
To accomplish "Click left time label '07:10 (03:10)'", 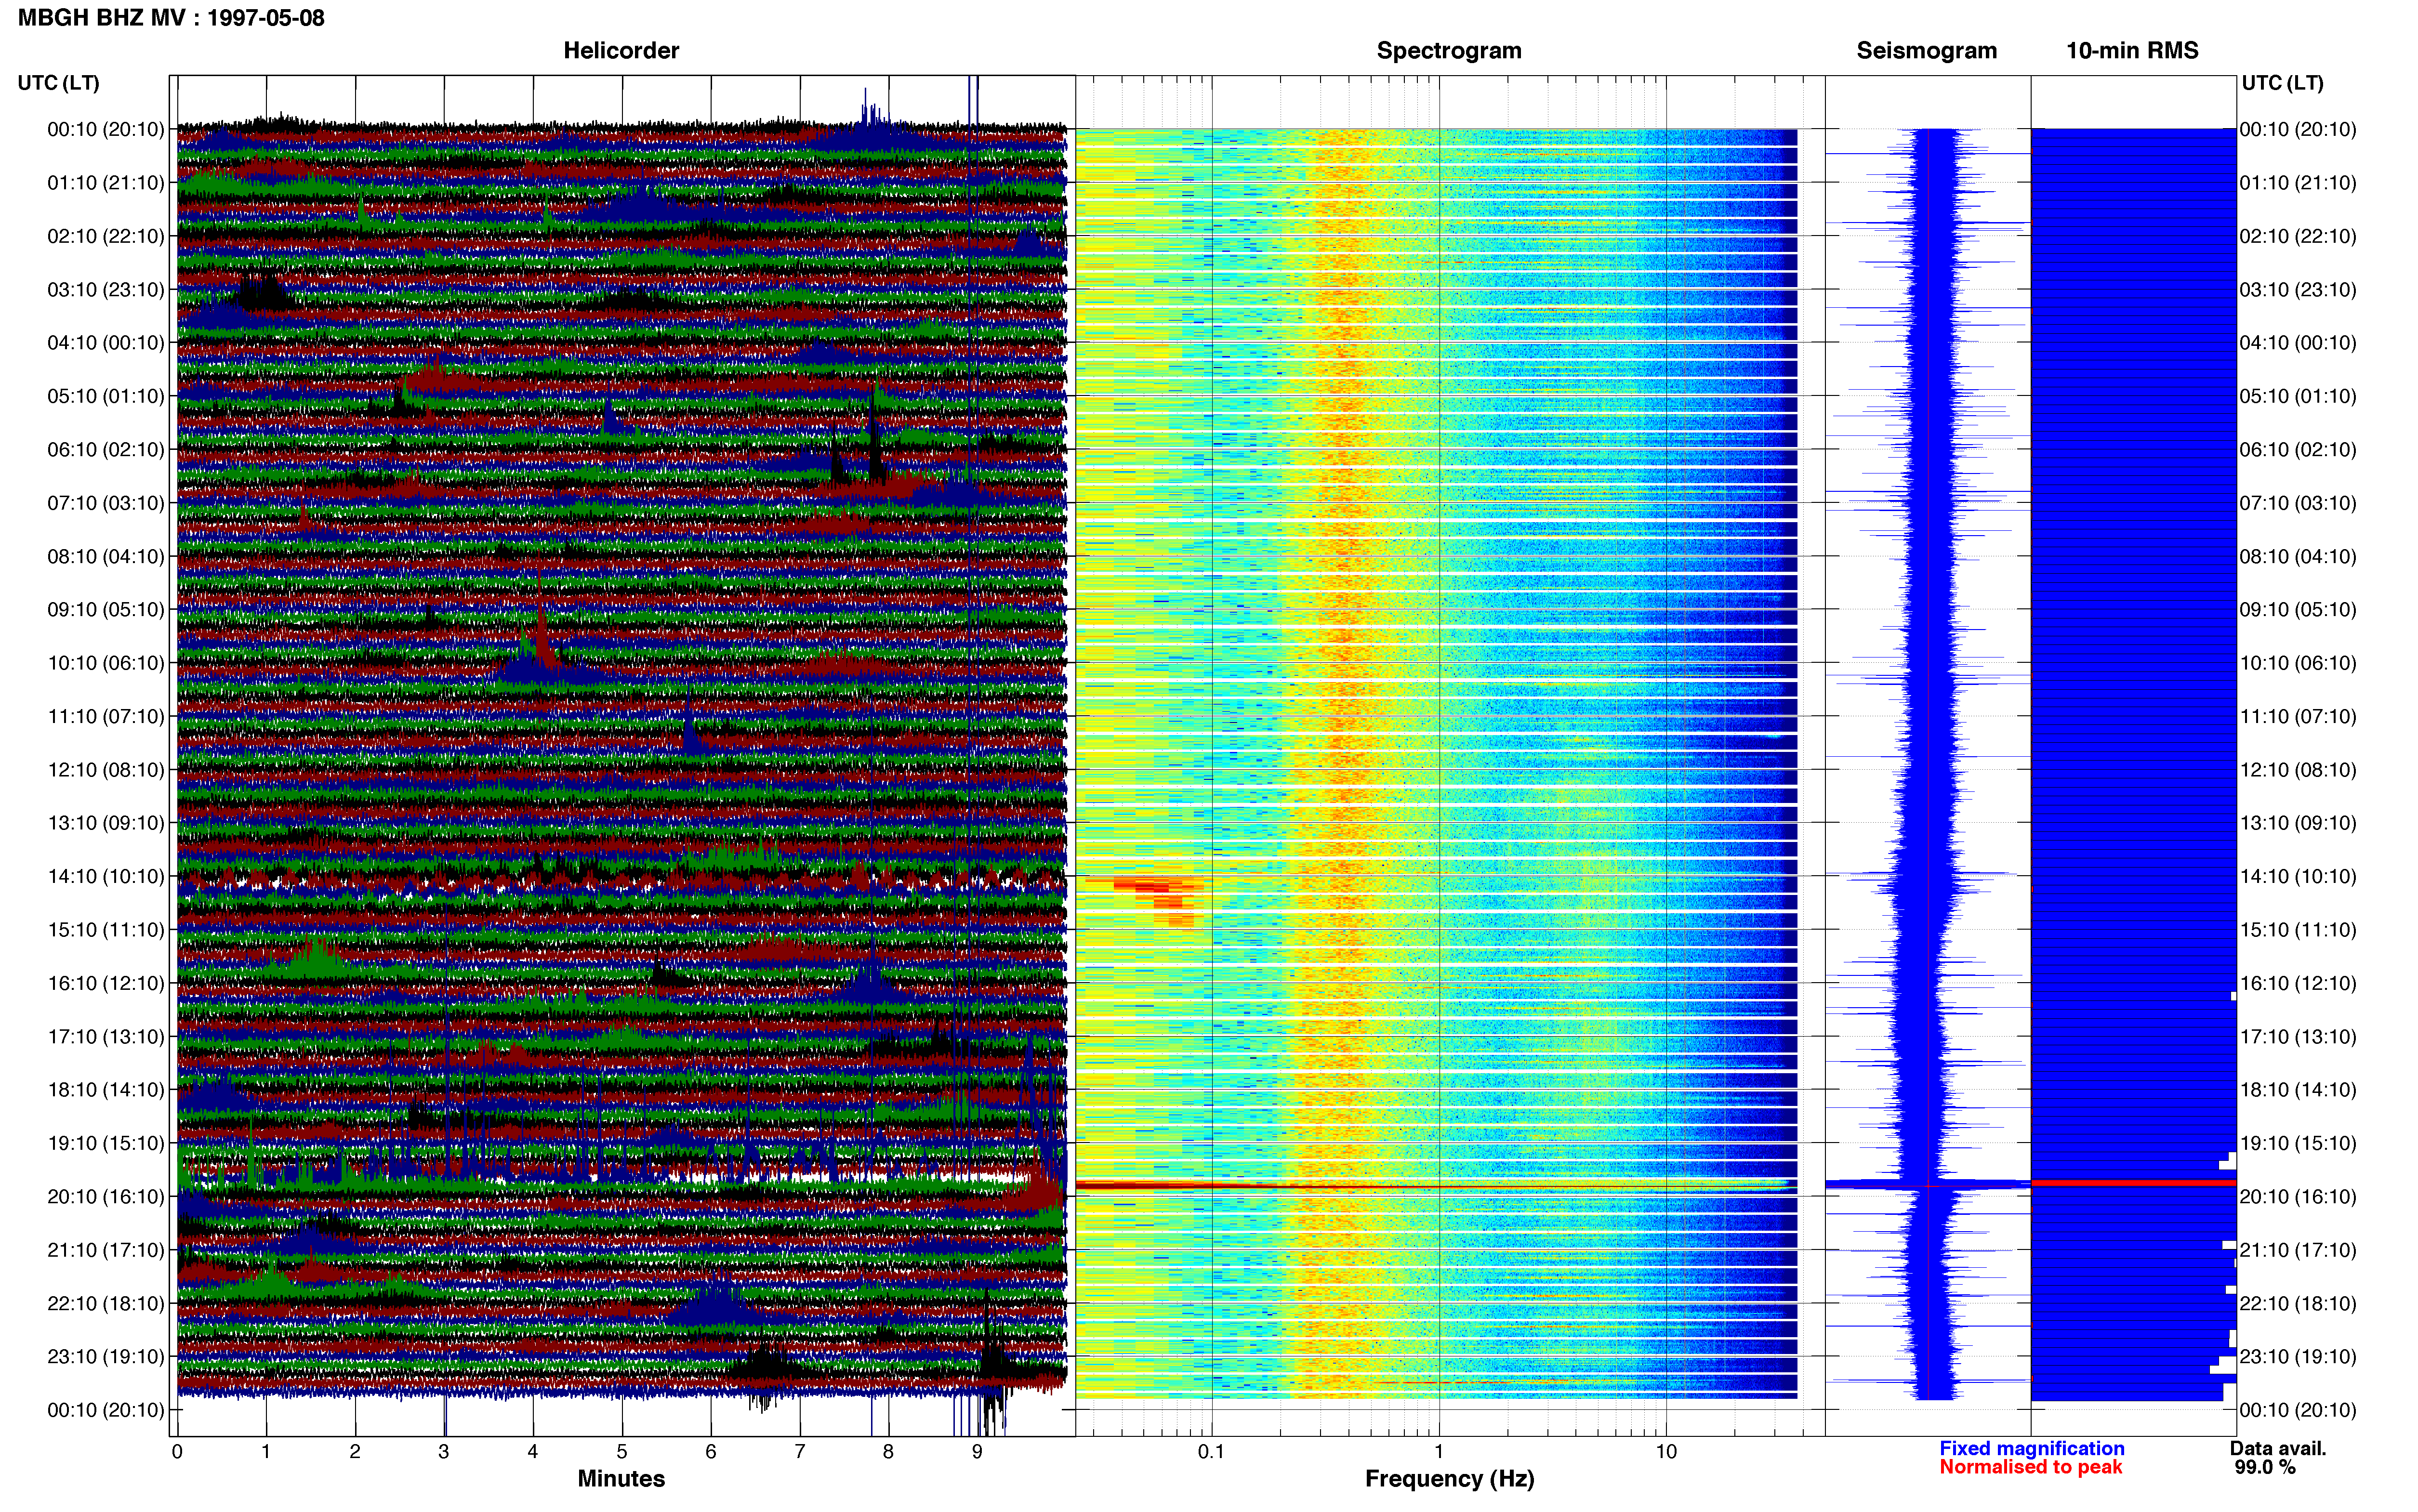I will click(106, 503).
